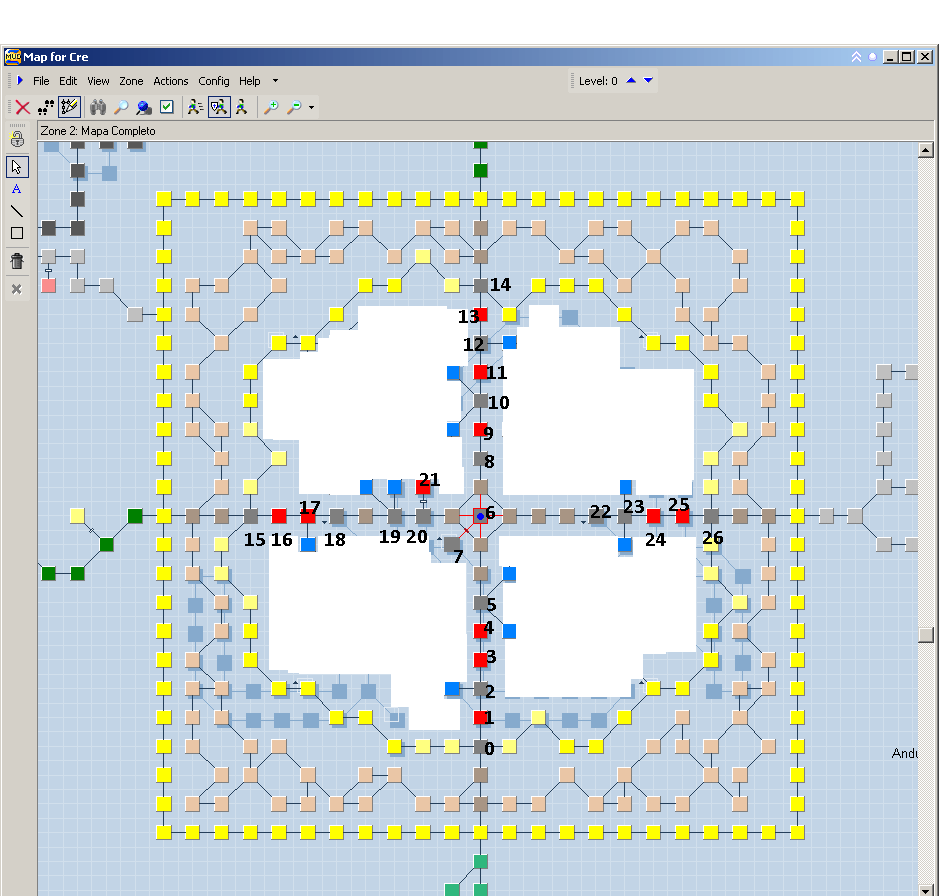The height and width of the screenshot is (896, 939).
Task: Open dropdown arrow next to zoom out
Action: pos(312,107)
